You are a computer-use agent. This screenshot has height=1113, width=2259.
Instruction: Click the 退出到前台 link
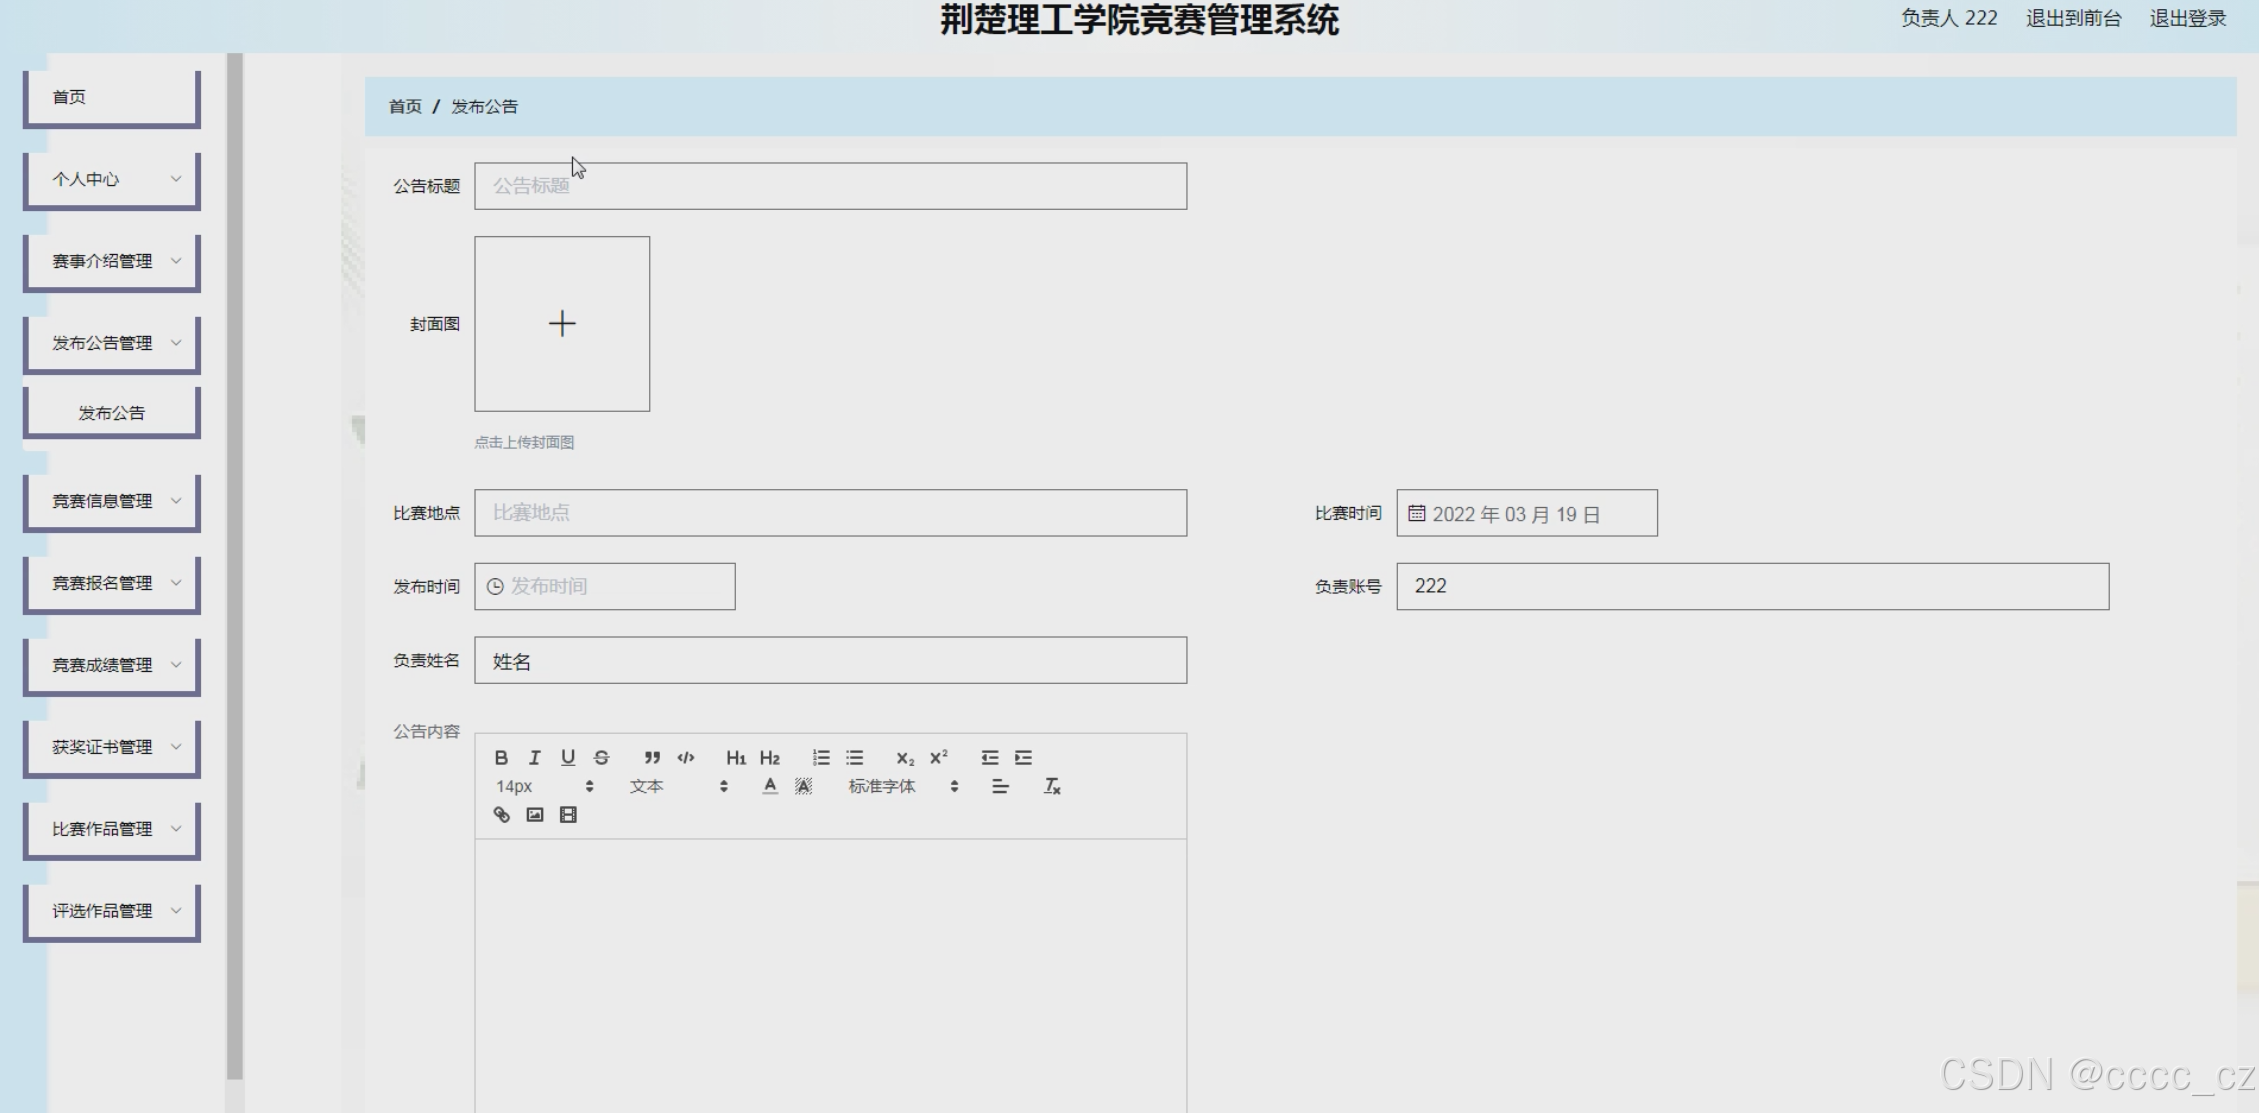coord(2073,19)
